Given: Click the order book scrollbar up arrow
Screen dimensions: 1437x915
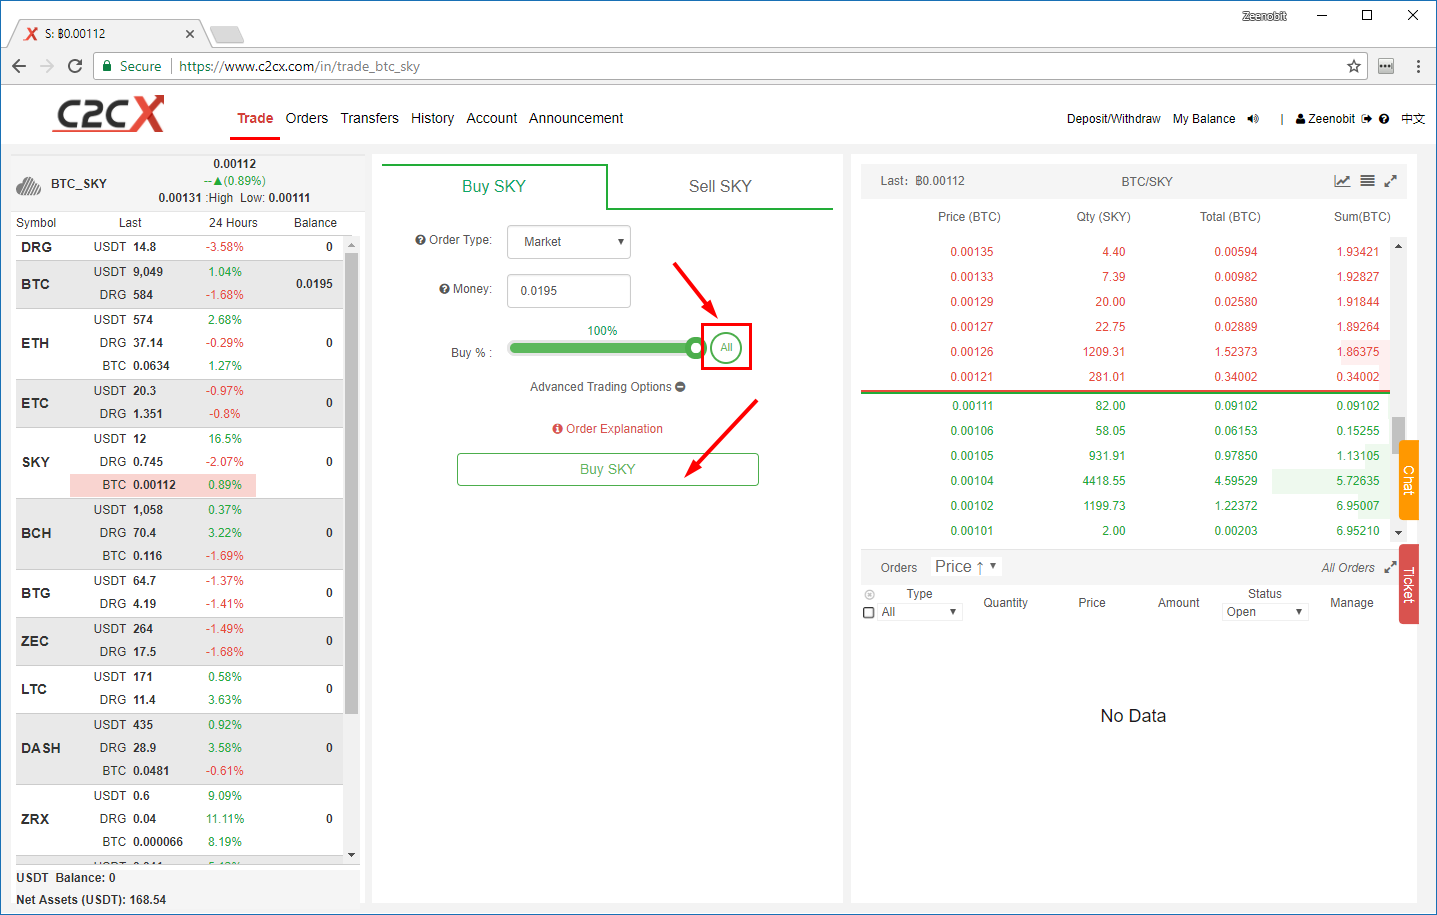Looking at the screenshot, I should tap(1398, 246).
